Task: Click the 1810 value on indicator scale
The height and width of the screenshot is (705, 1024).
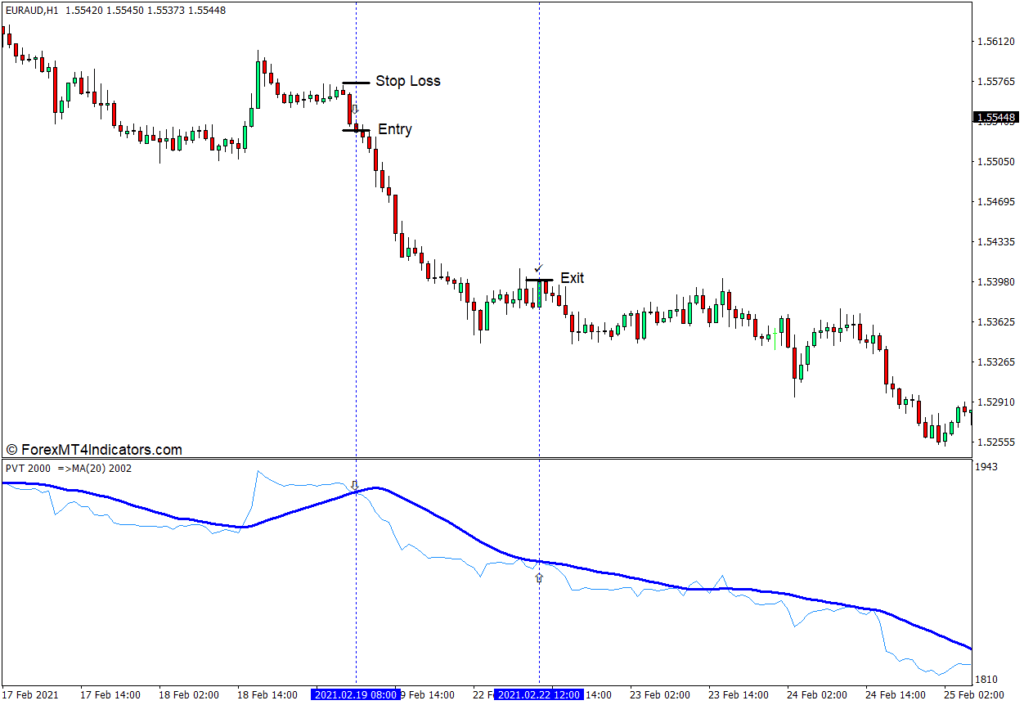Action: 988,679
